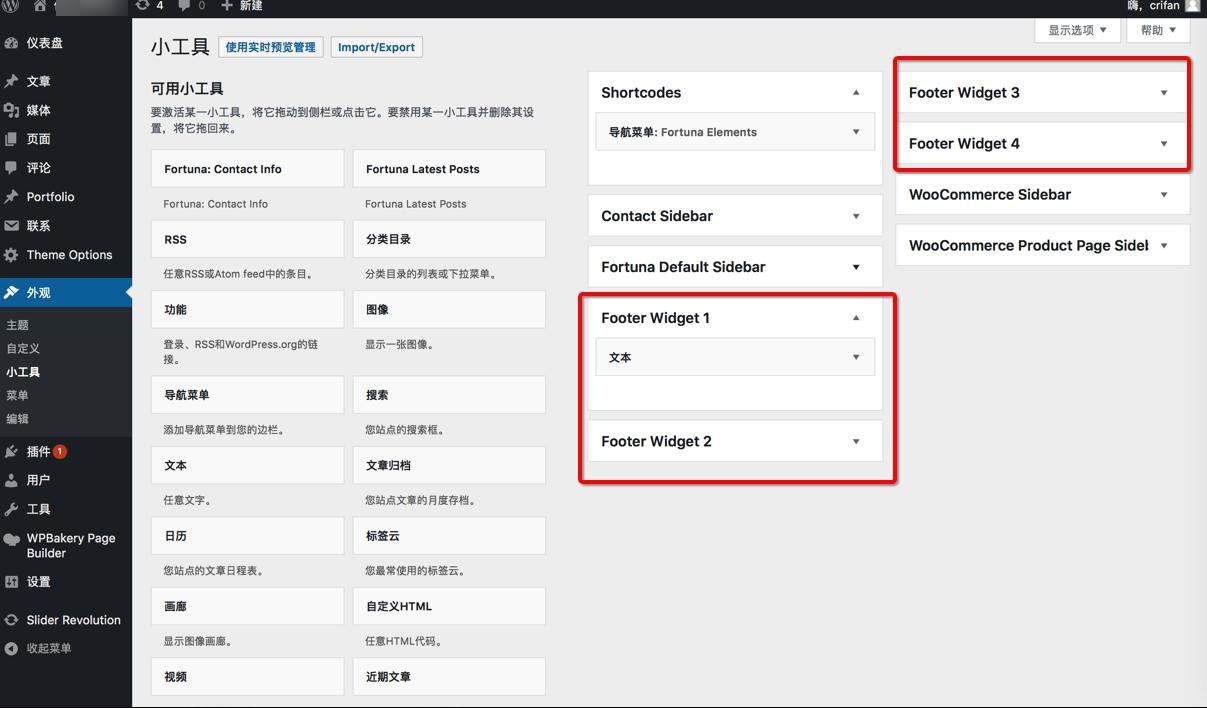Click the 仪表盘 dashboard icon
Viewport: 1207px width, 708px height.
[12, 43]
